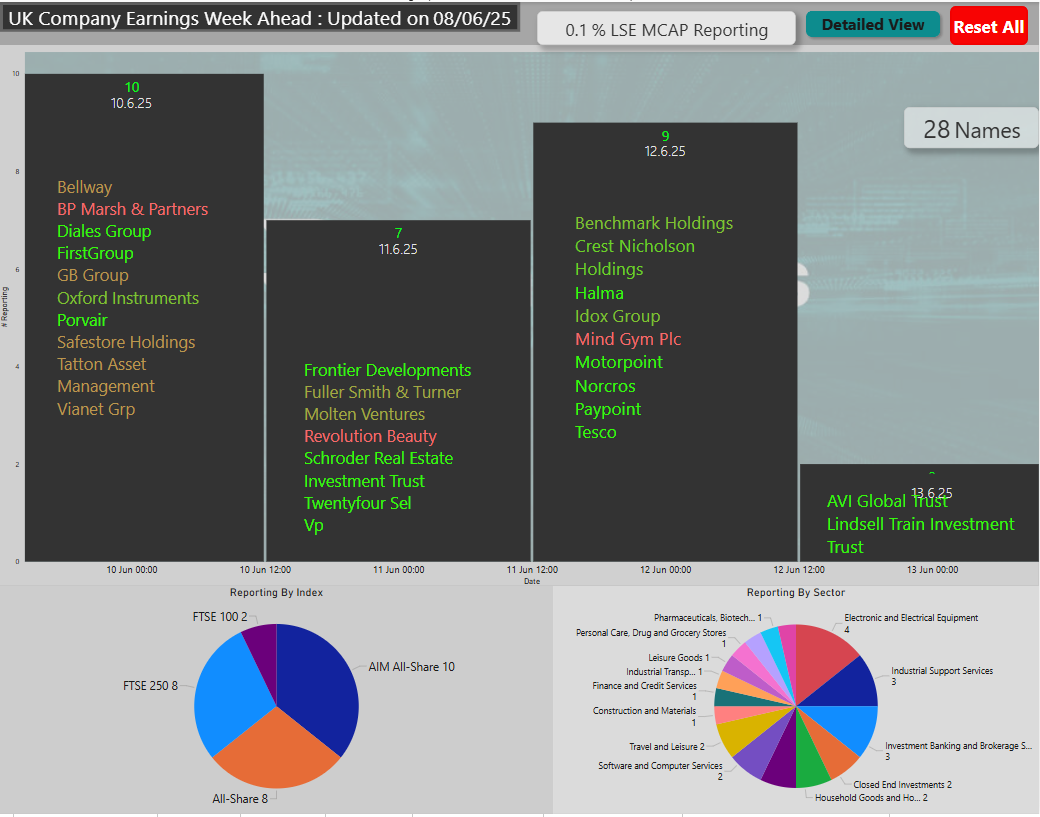This screenshot has height=817, width=1040.
Task: Click the Software and Computer Services label
Action: [x=660, y=771]
